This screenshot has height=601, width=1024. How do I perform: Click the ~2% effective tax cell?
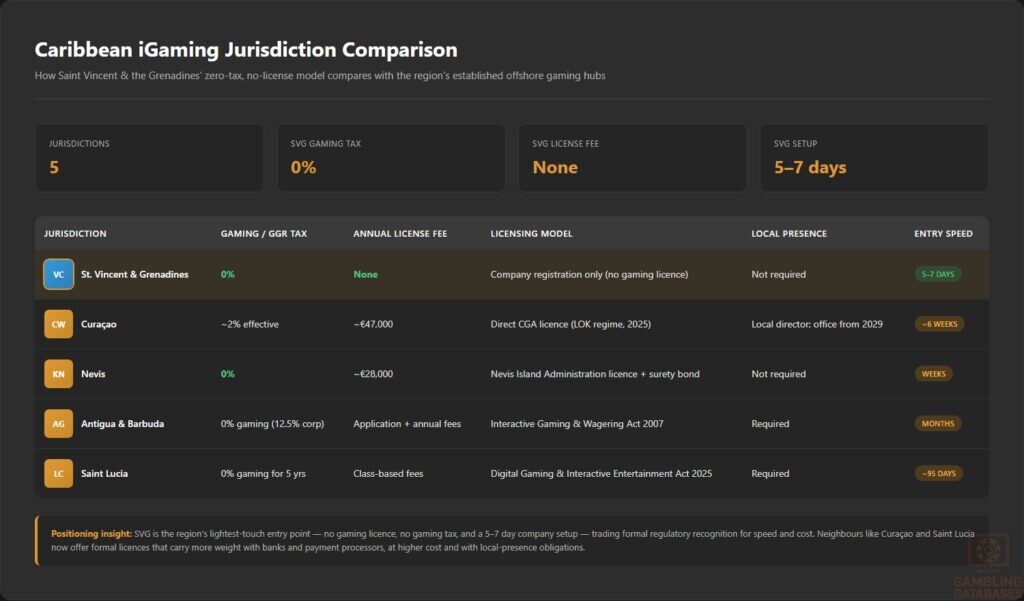click(x=249, y=324)
